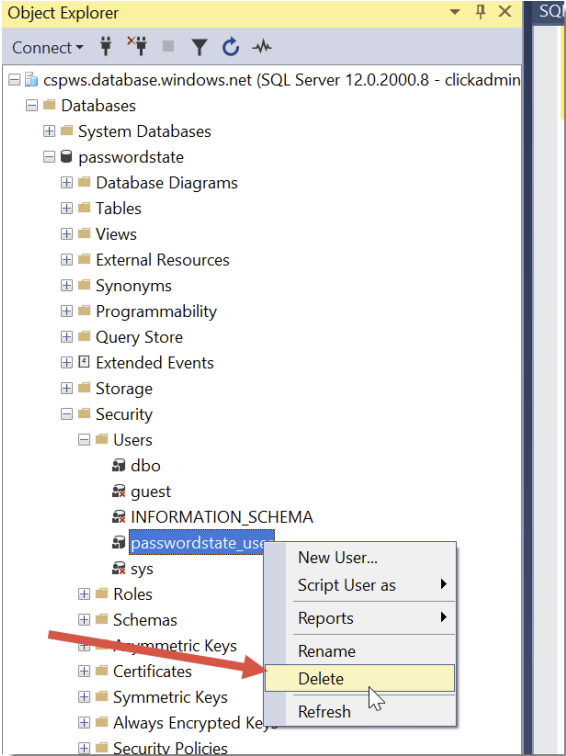Collapse the Security folder
Image resolution: width=566 pixels, height=756 pixels.
(x=67, y=414)
